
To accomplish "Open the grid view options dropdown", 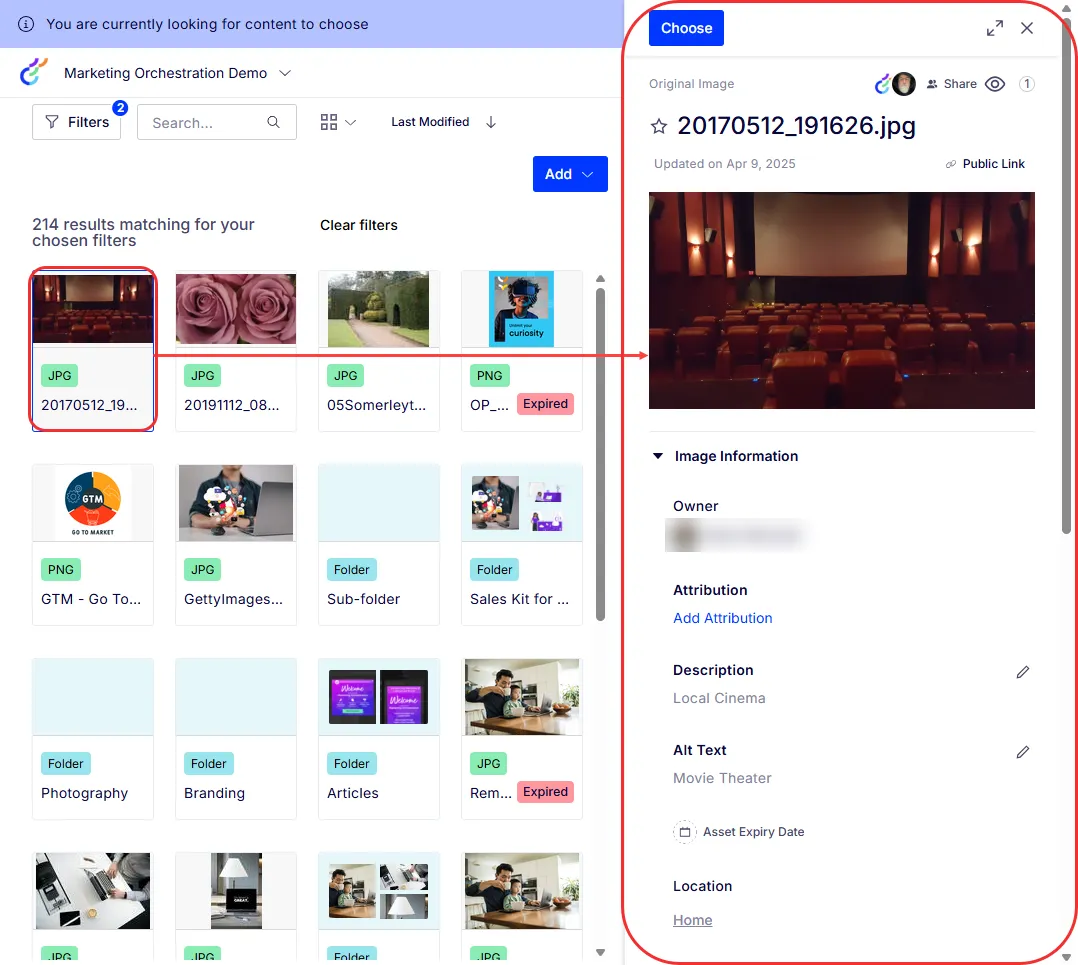I will tap(338, 122).
